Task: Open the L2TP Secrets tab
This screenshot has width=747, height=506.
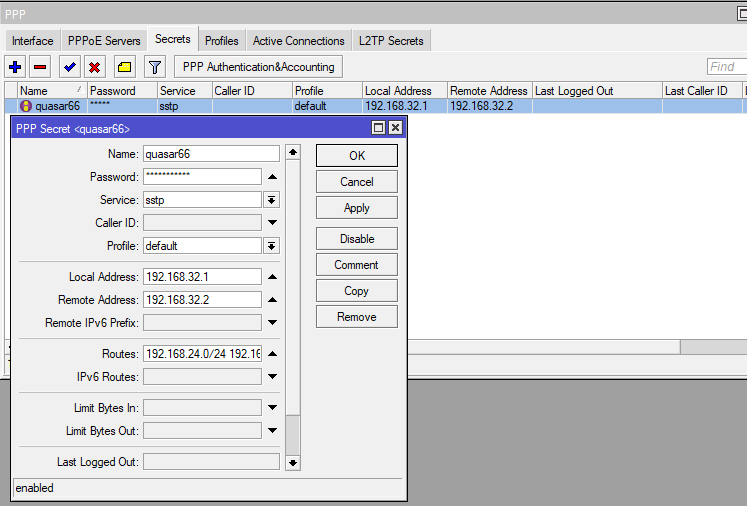Action: coord(391,41)
